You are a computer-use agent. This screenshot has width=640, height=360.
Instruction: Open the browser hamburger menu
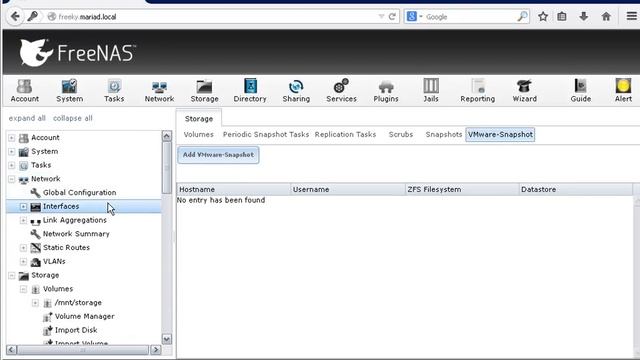pyautogui.click(x=631, y=16)
